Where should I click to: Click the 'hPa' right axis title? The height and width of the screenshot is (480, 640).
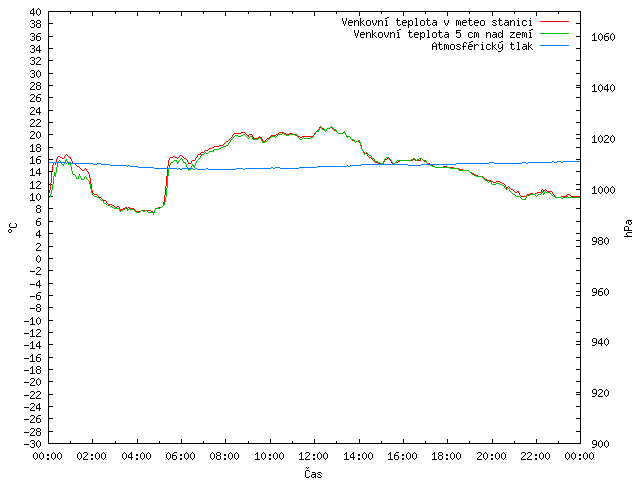628,228
